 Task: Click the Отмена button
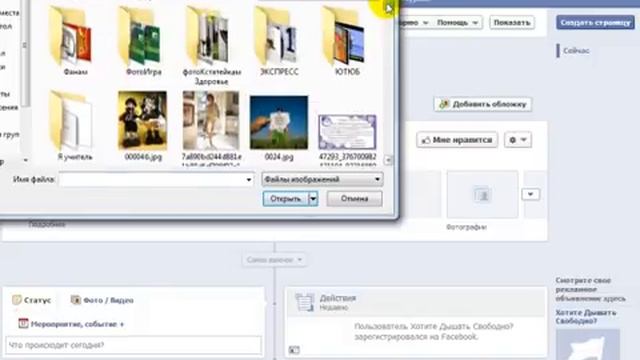(x=354, y=199)
